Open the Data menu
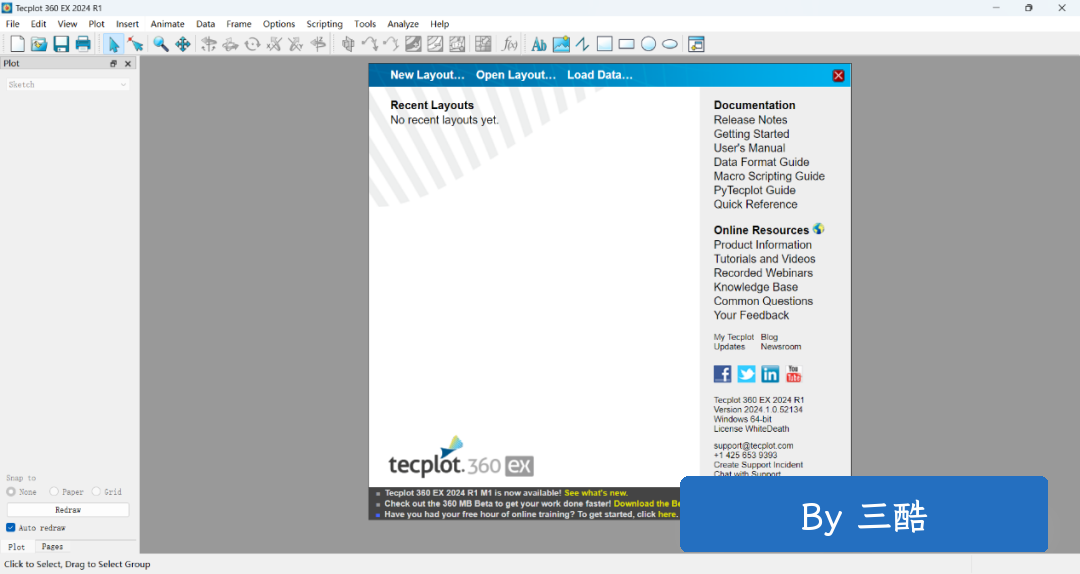 (205, 24)
